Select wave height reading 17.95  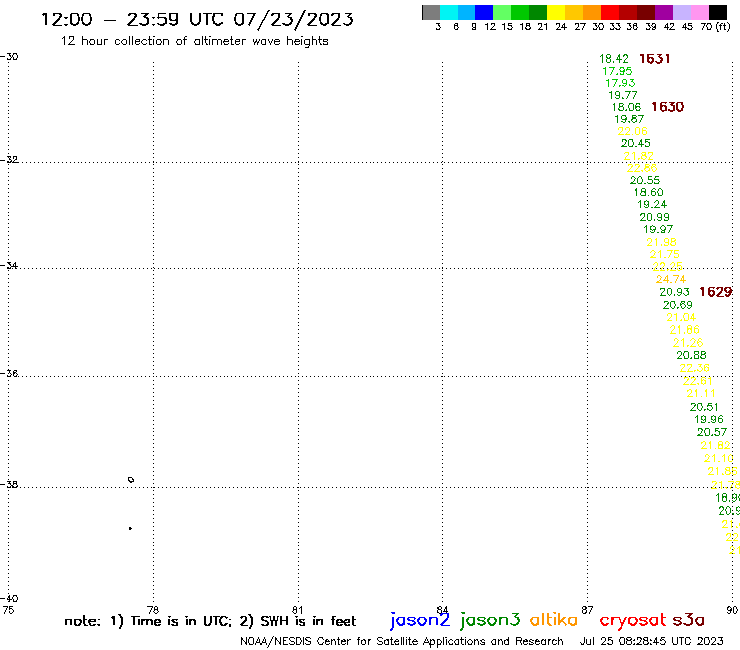point(617,71)
